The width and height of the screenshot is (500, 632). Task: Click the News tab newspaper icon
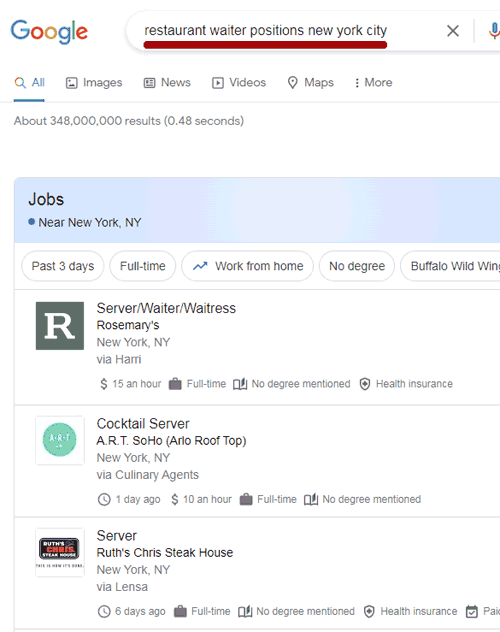pyautogui.click(x=149, y=83)
